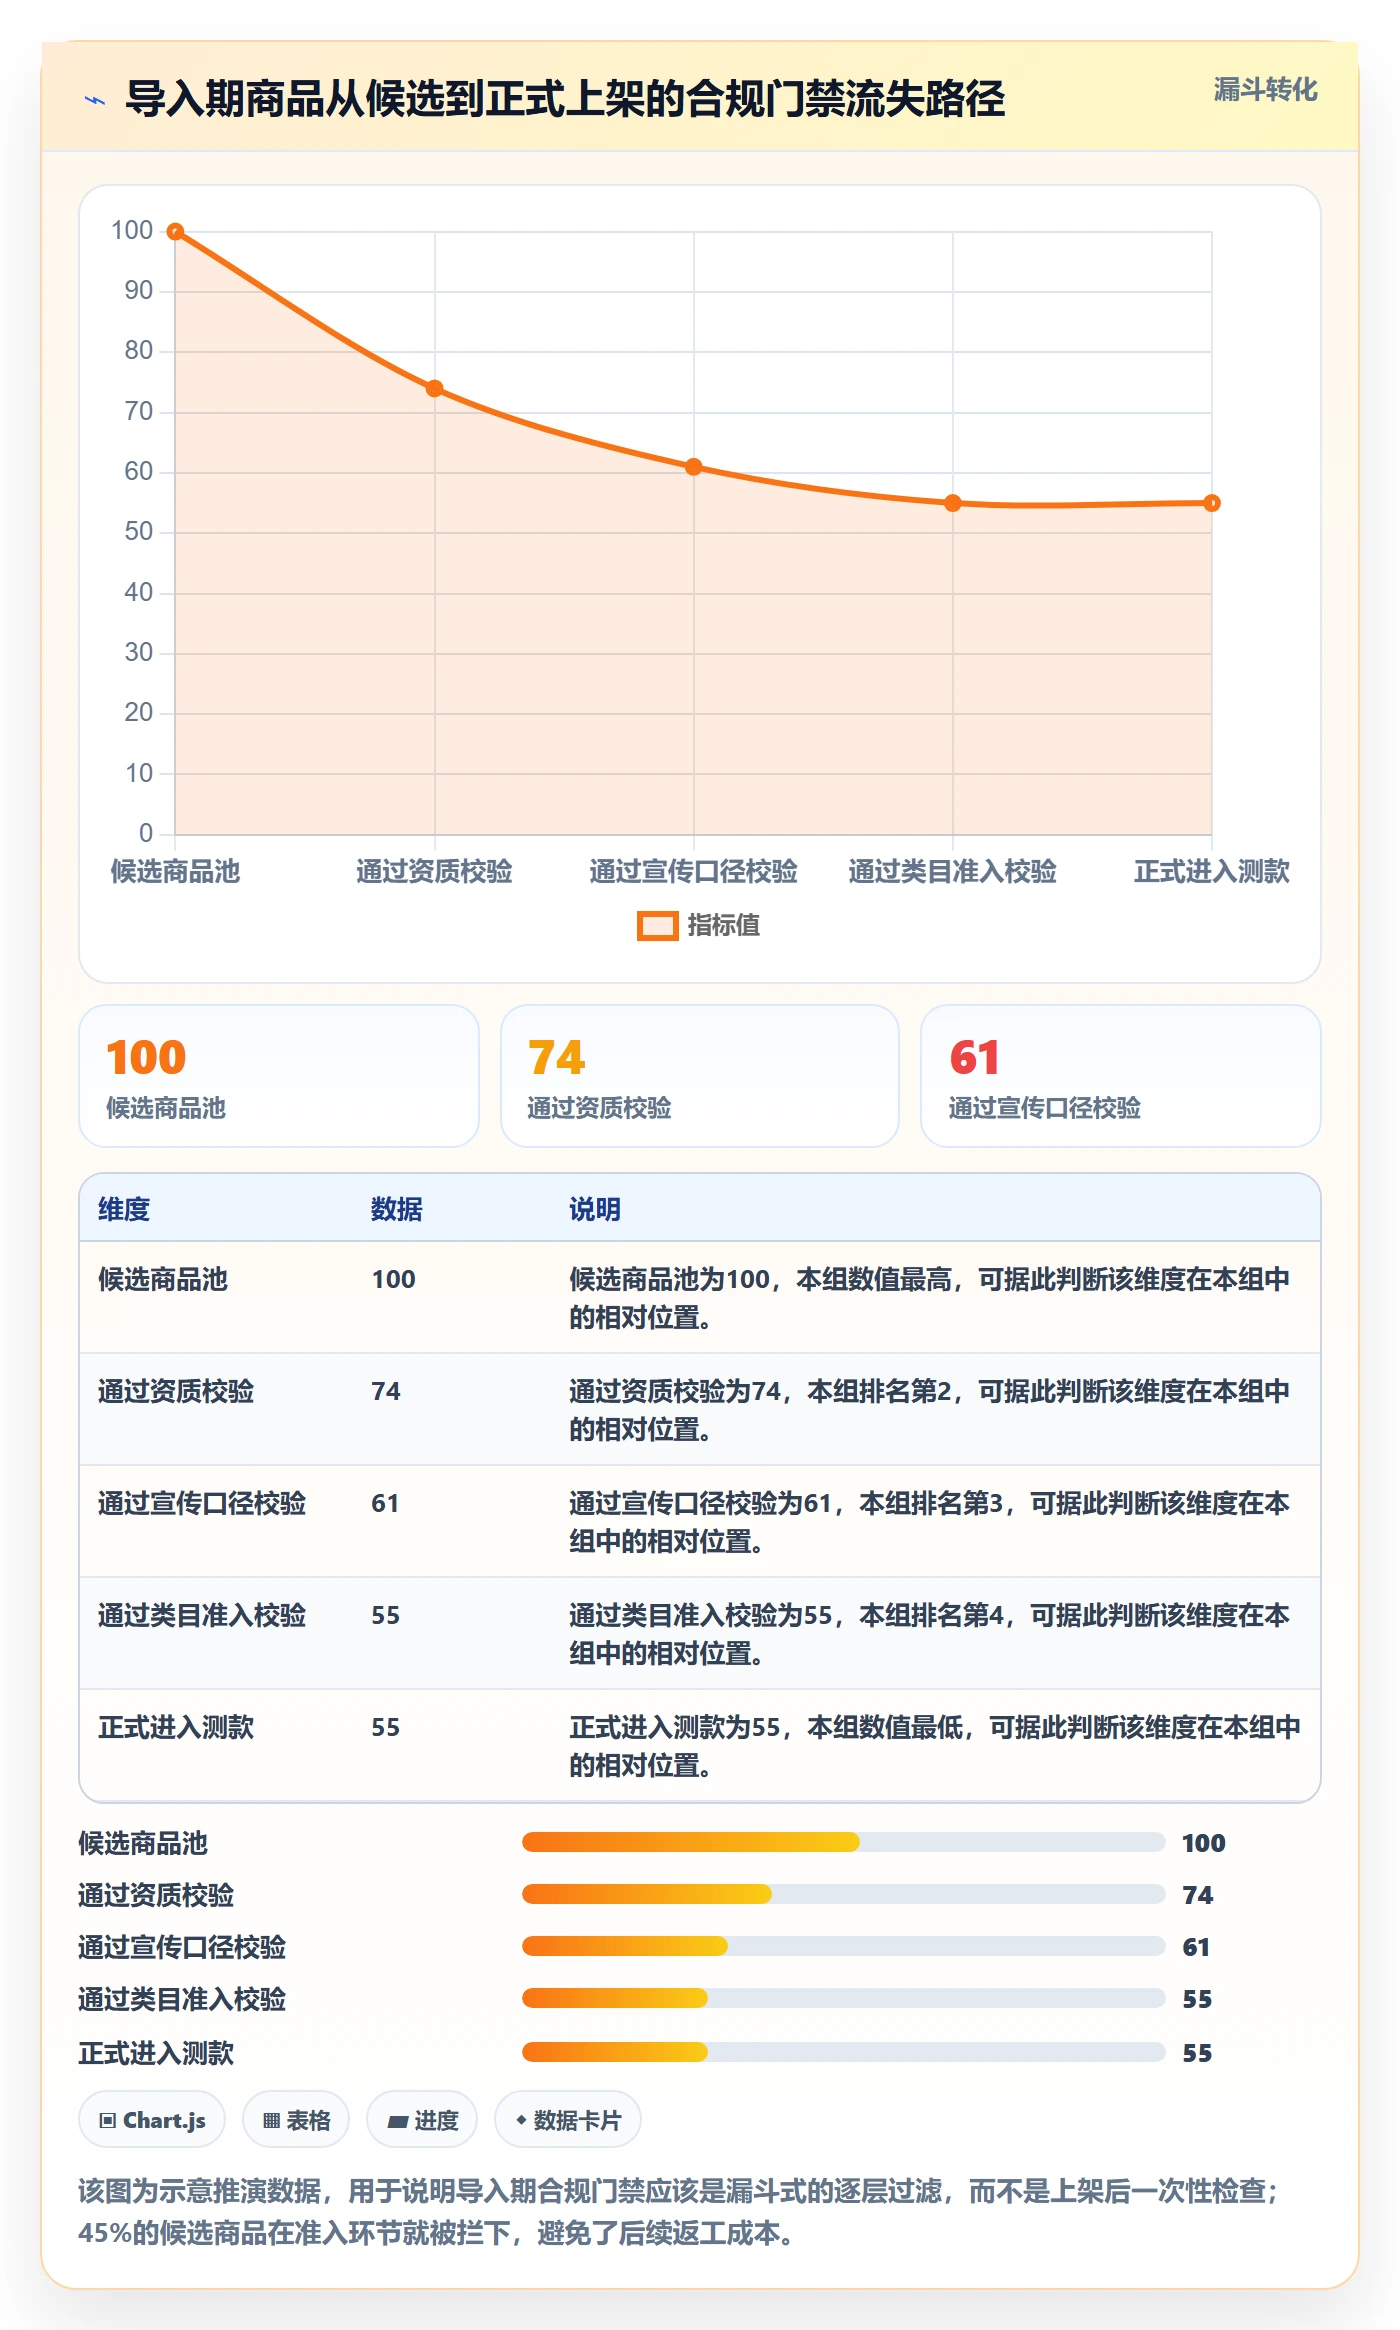Click the 维度 column header
This screenshot has width=1400, height=2330.
coord(124,1209)
